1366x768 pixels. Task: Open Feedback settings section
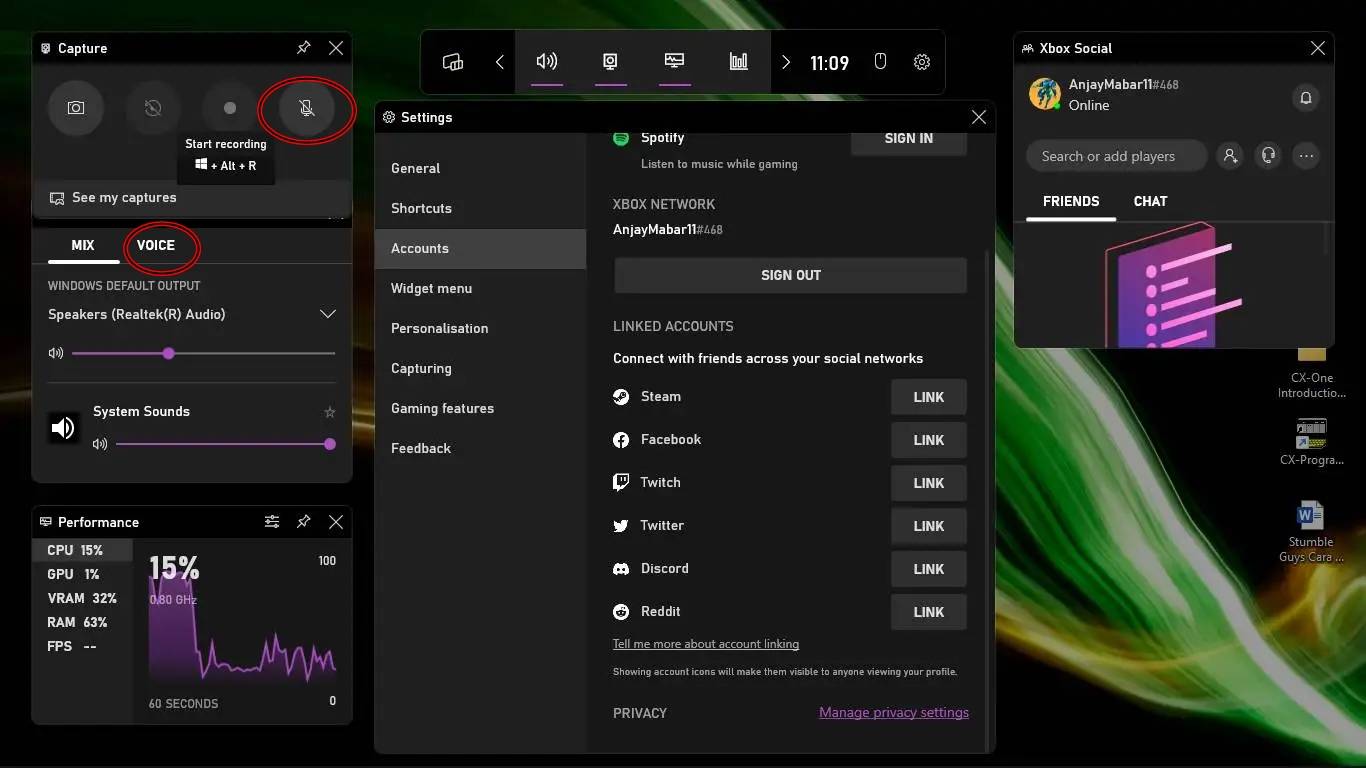pos(480,449)
